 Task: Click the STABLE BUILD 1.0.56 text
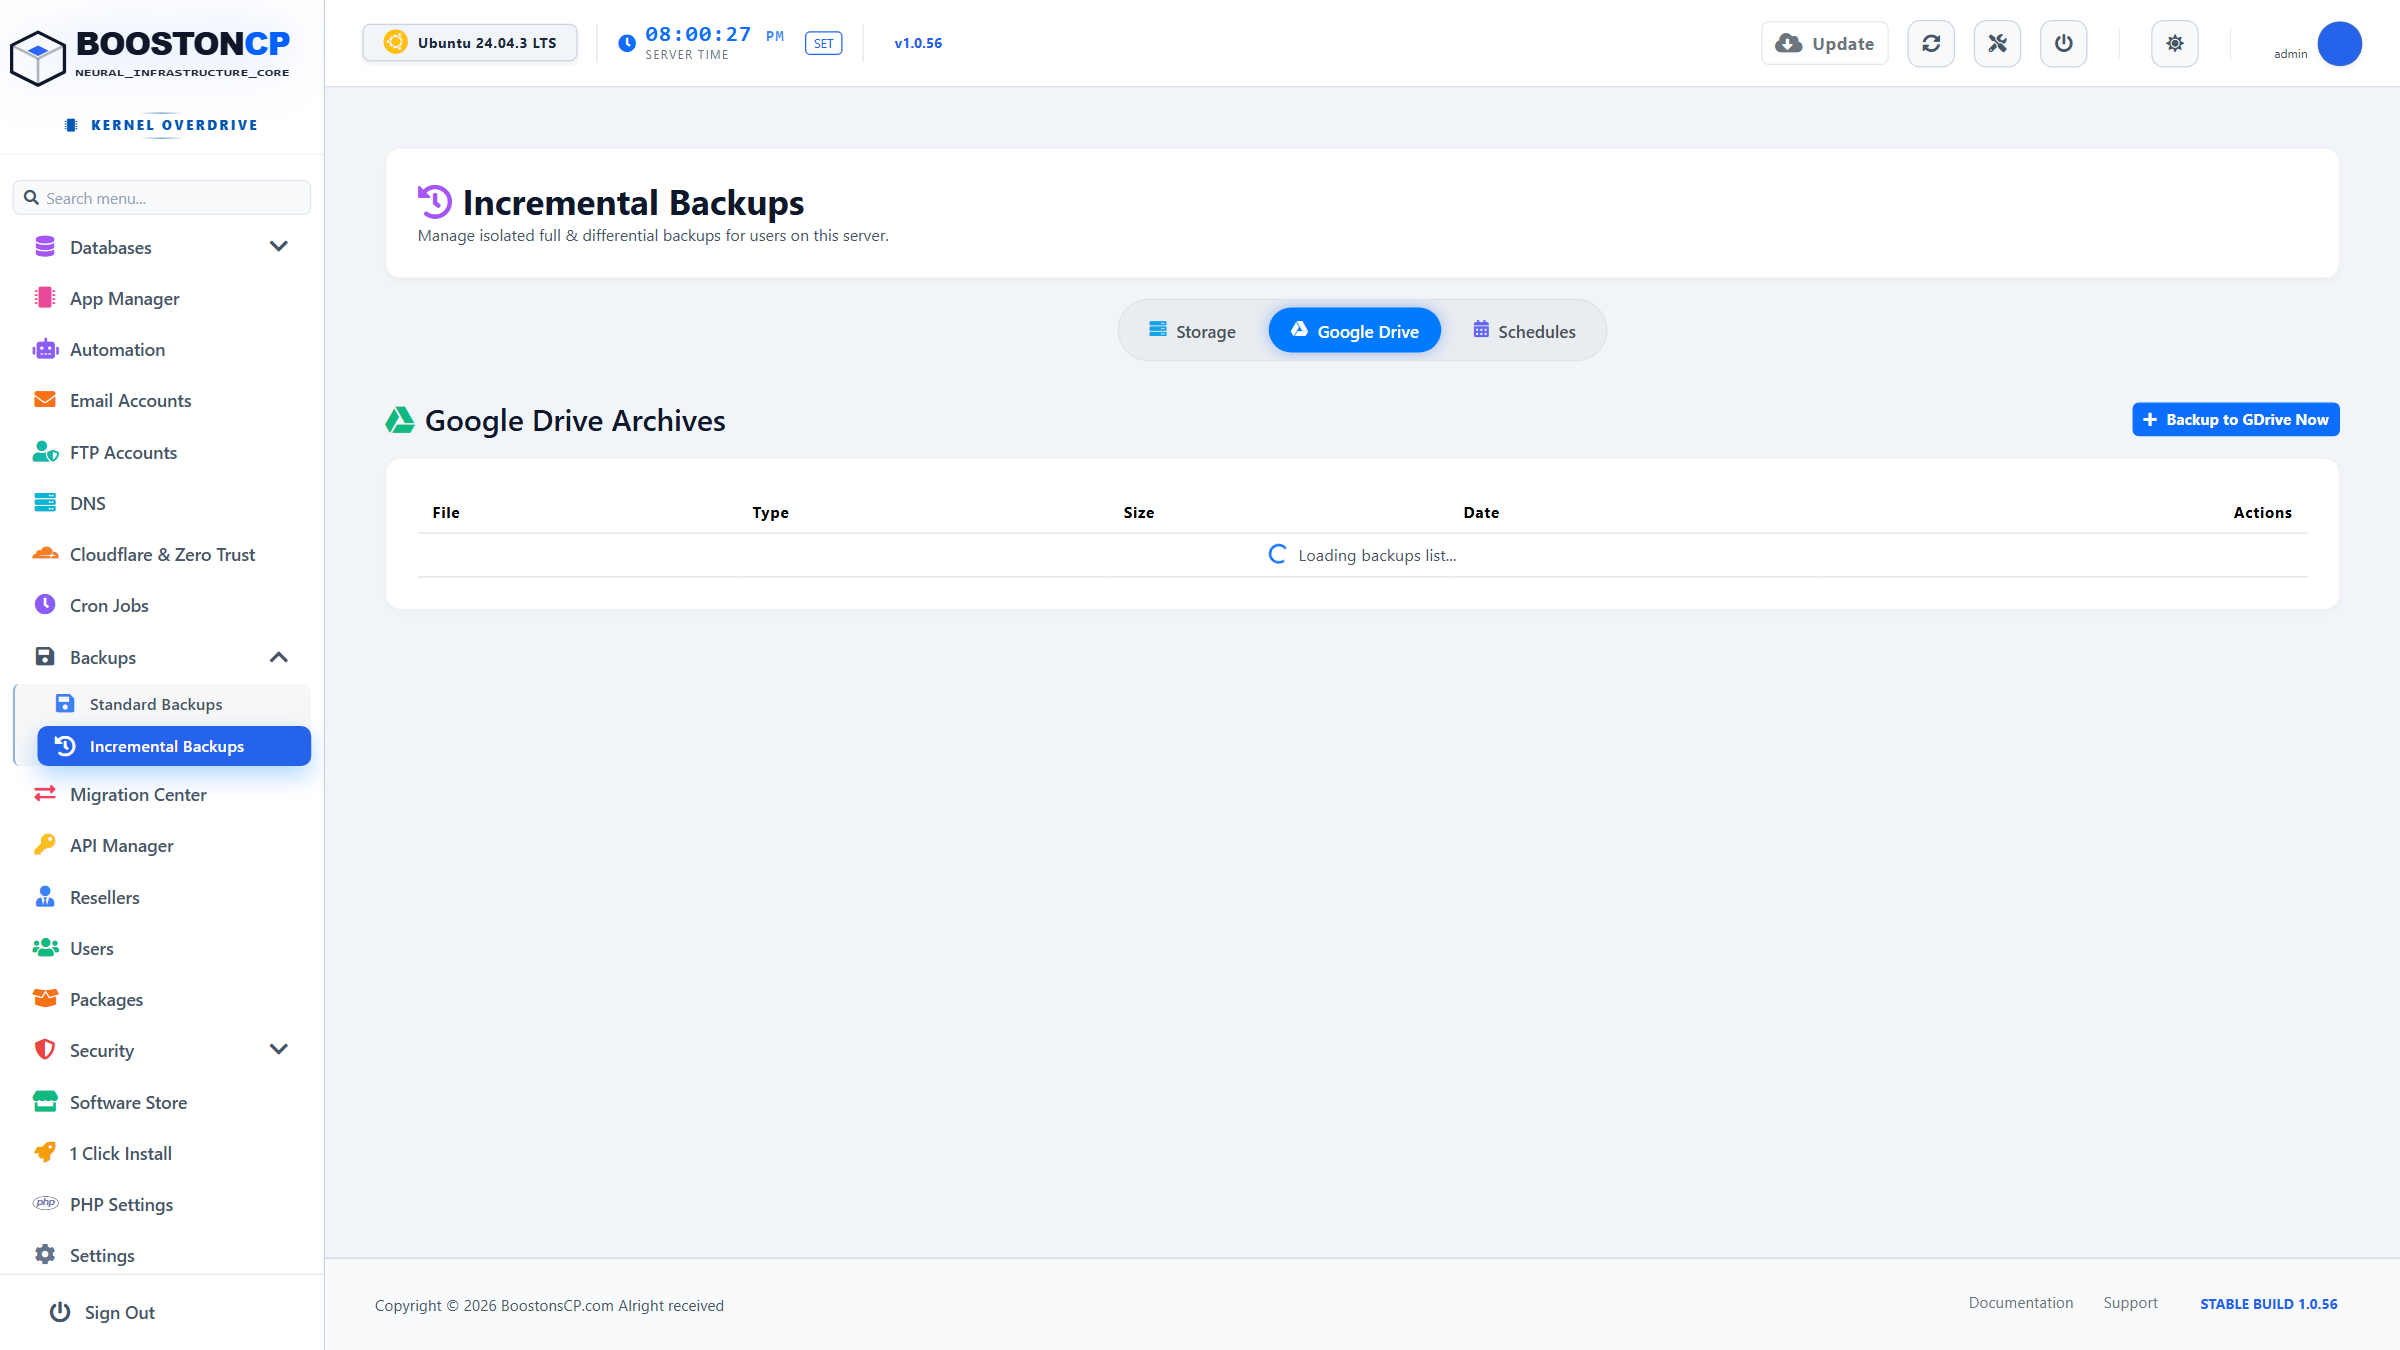click(2268, 1304)
